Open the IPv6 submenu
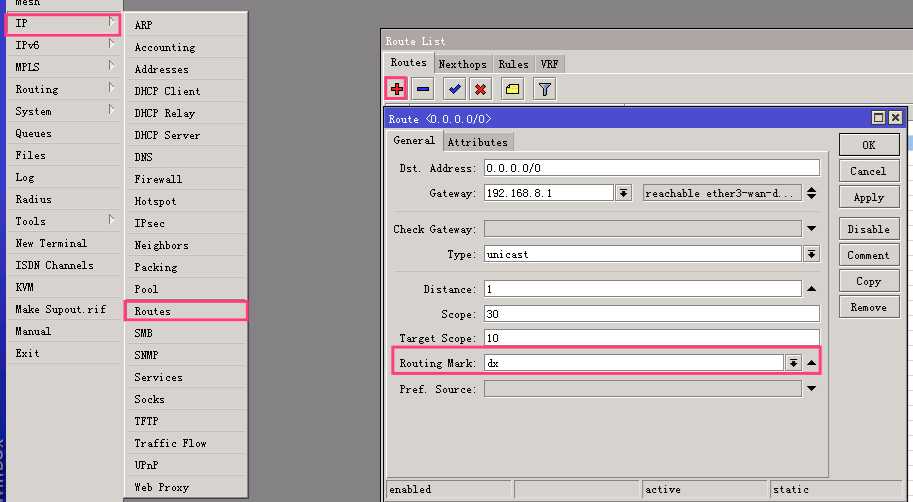Image resolution: width=913 pixels, height=502 pixels. (x=63, y=45)
